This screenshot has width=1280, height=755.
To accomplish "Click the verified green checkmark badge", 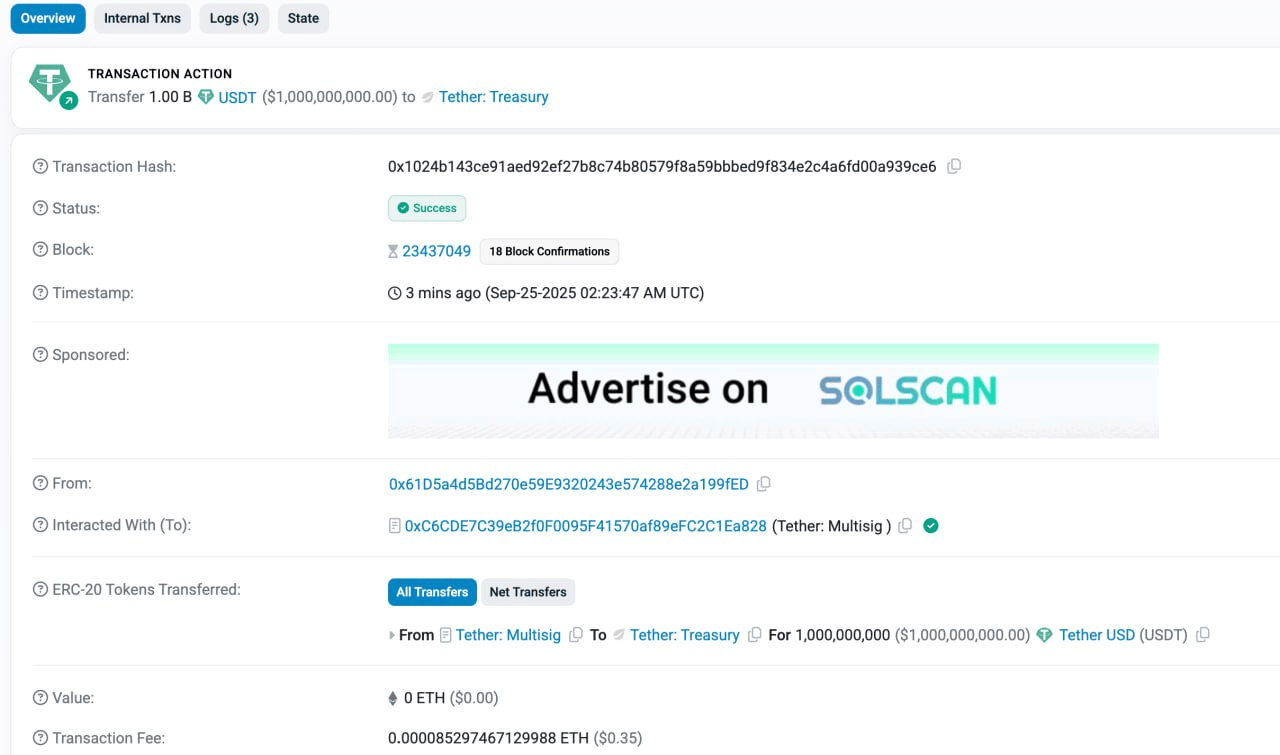I will [931, 526].
